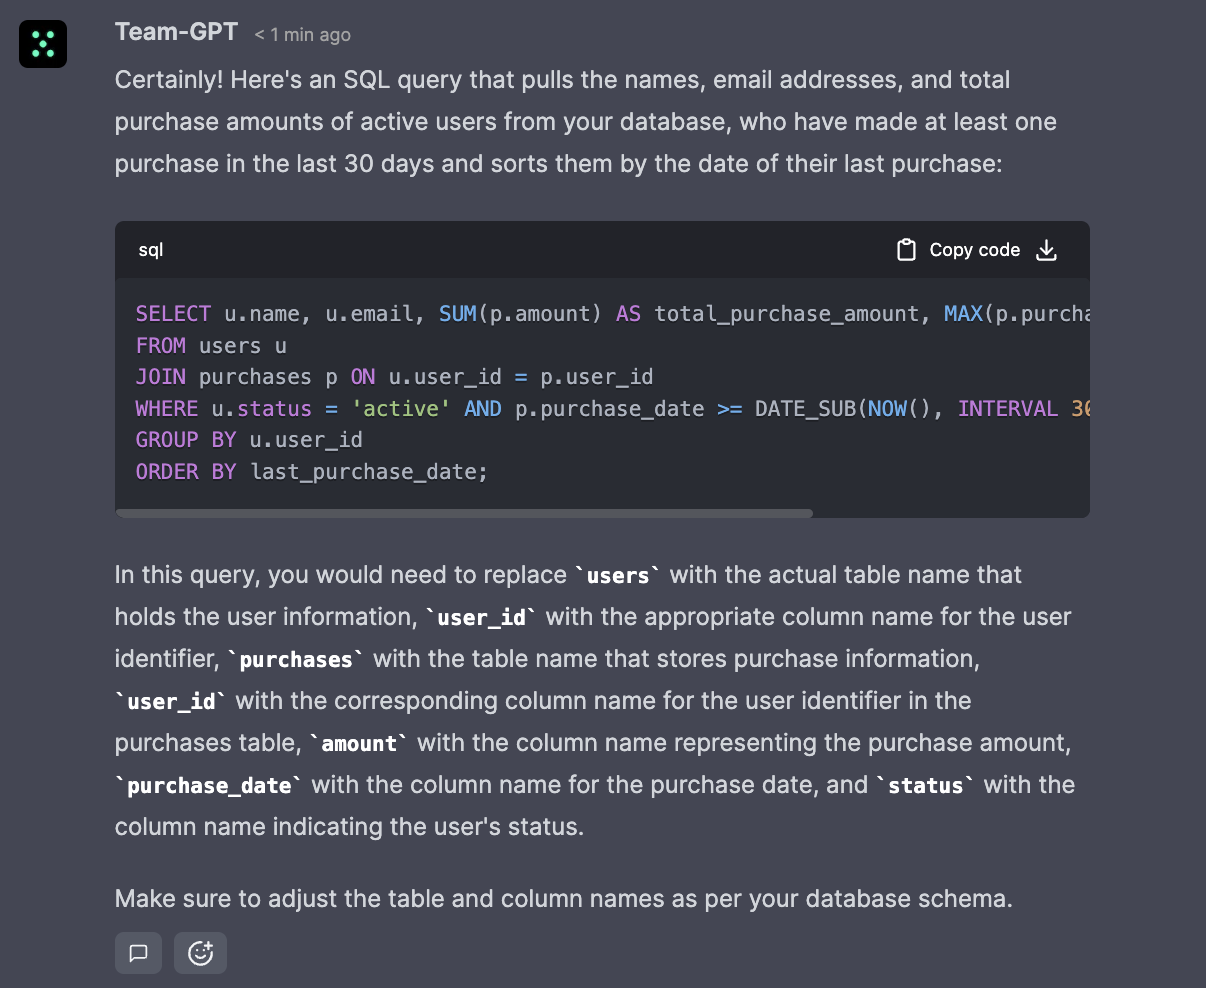Add an emoji reaction to the message
The width and height of the screenshot is (1206, 988).
(200, 953)
